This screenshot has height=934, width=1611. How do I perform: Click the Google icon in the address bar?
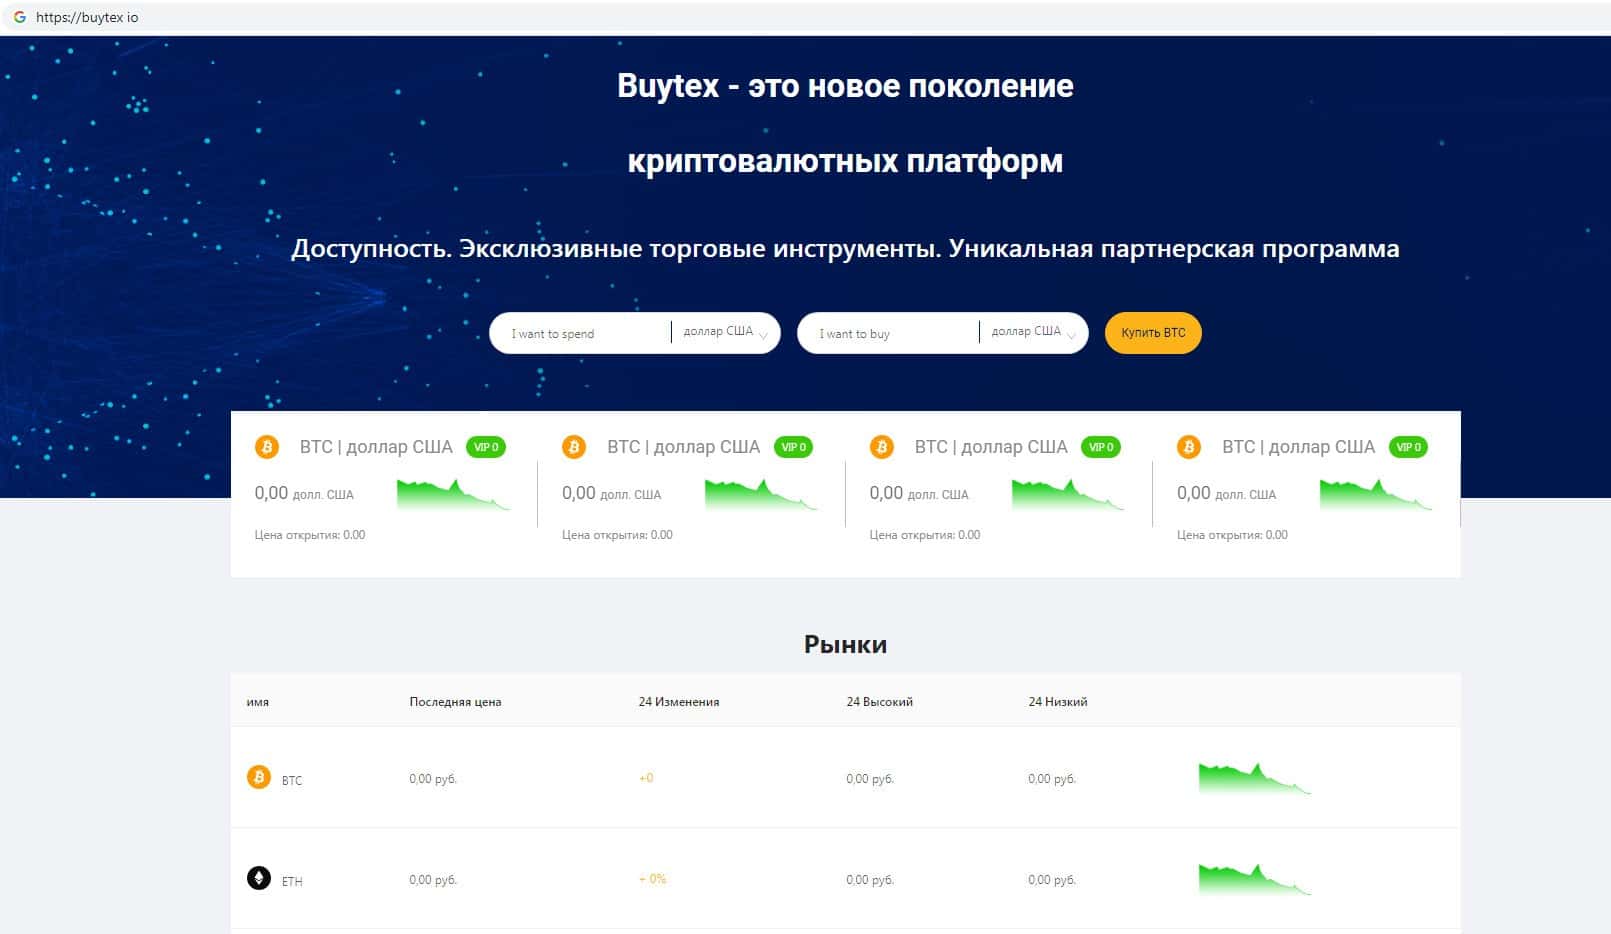click(x=19, y=17)
